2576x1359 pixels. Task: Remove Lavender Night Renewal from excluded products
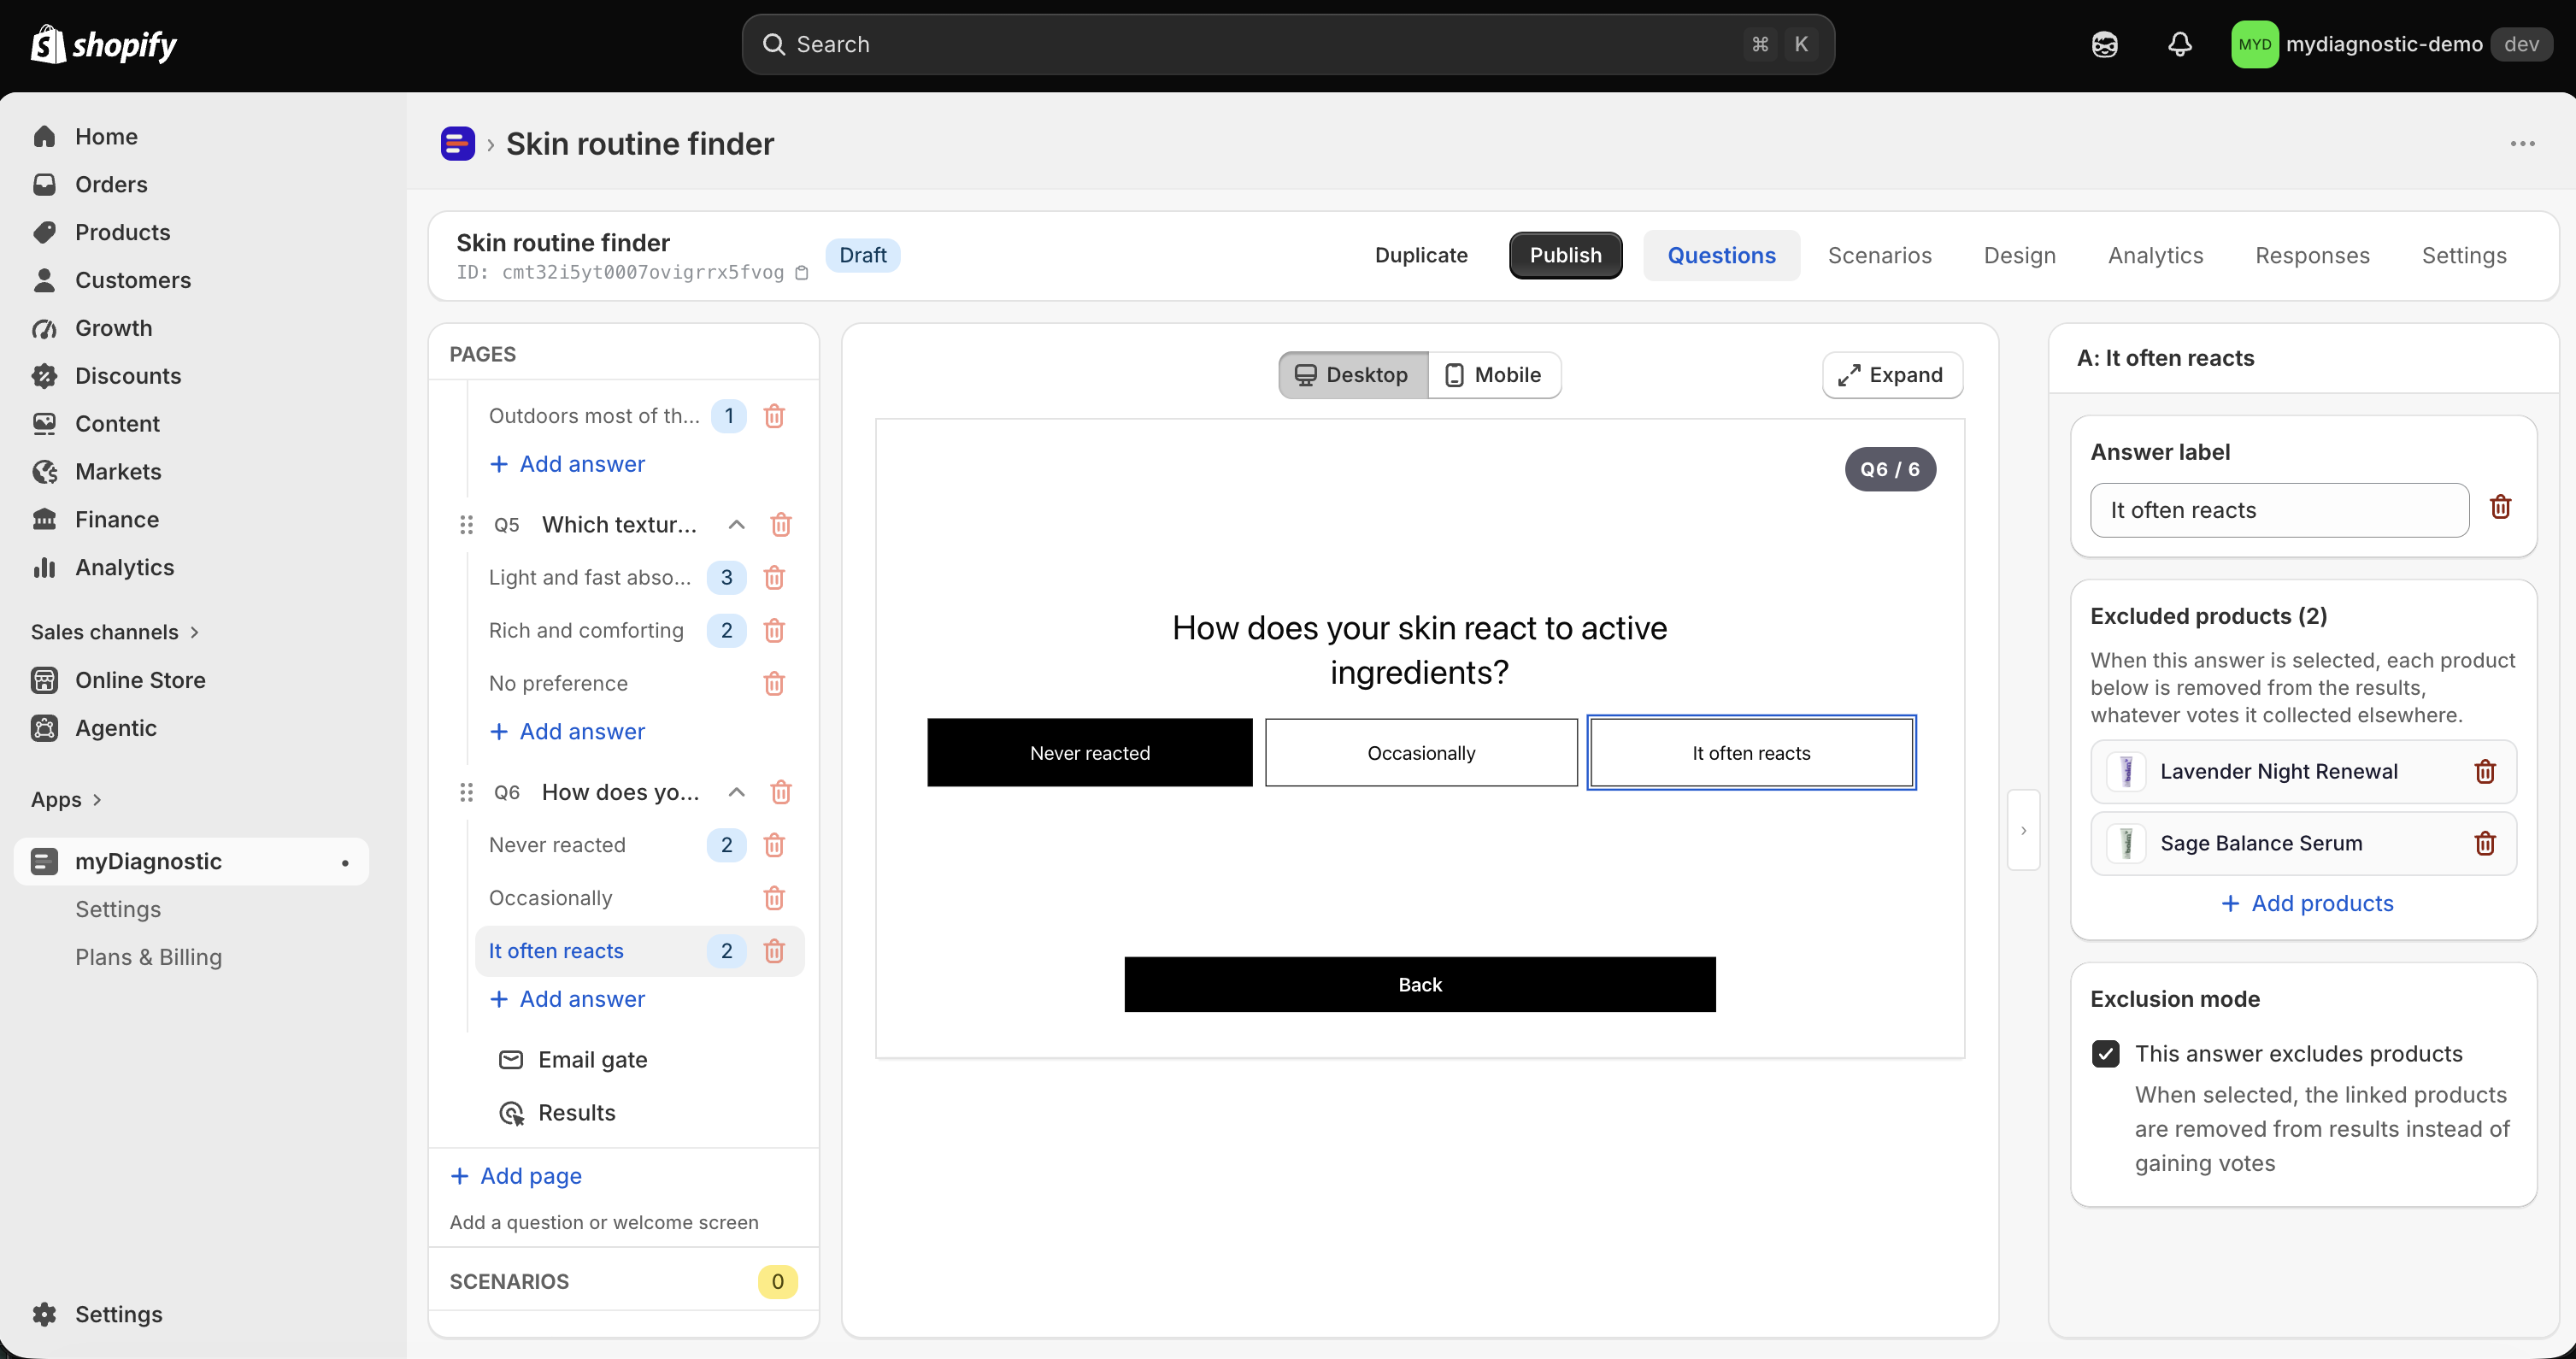(2485, 771)
